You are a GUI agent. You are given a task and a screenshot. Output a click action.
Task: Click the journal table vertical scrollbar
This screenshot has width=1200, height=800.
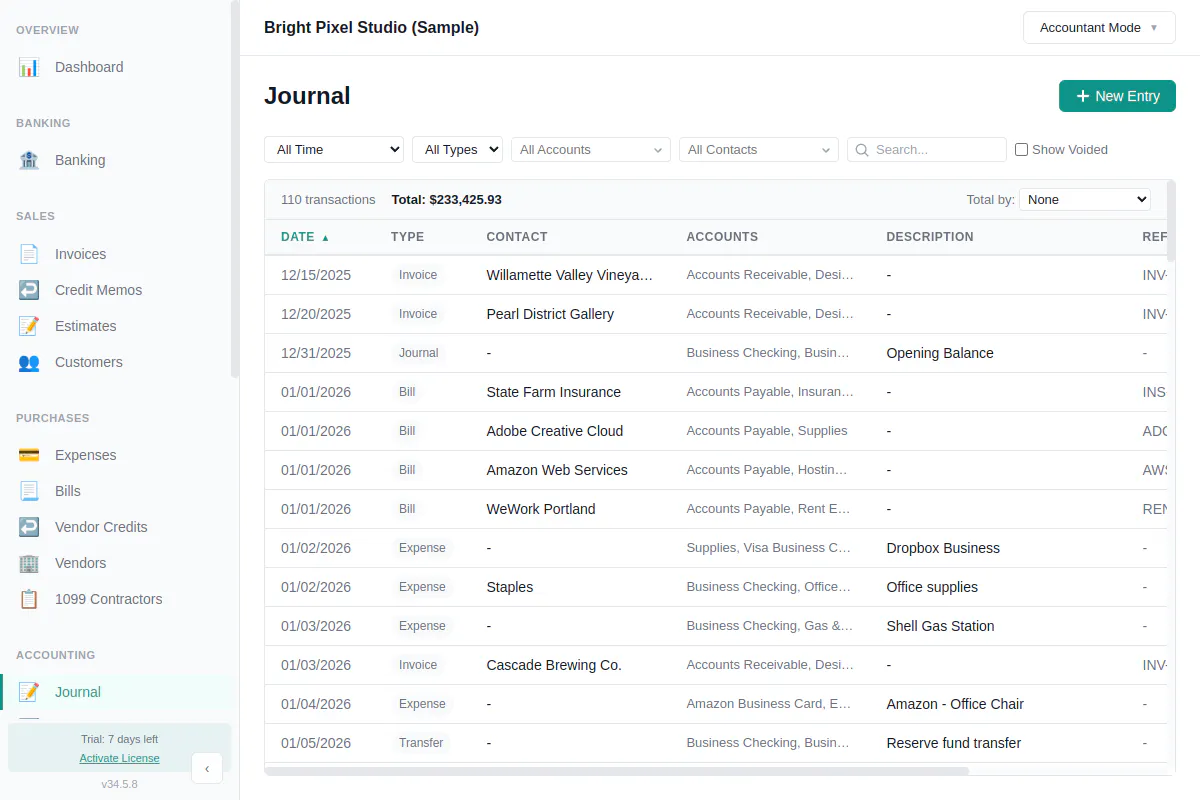(1171, 220)
